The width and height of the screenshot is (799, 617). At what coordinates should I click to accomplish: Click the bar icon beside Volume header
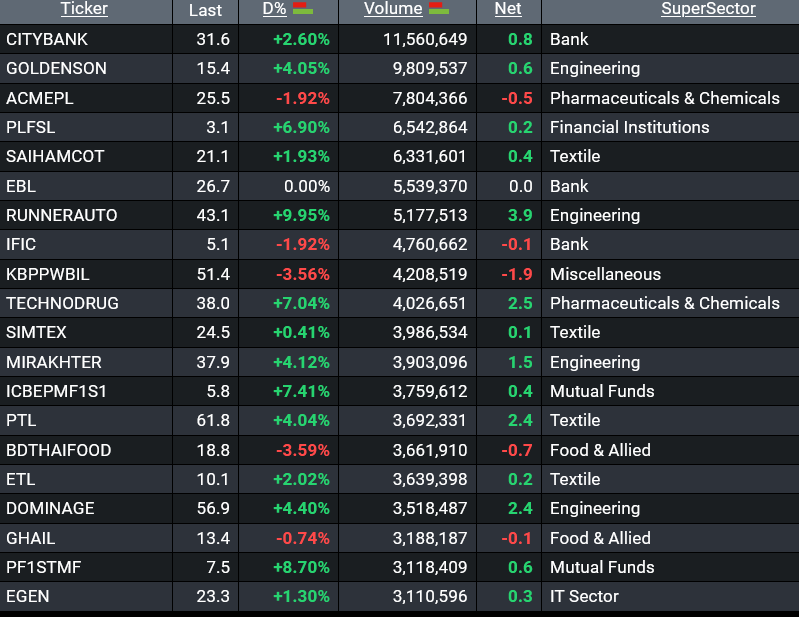438,10
